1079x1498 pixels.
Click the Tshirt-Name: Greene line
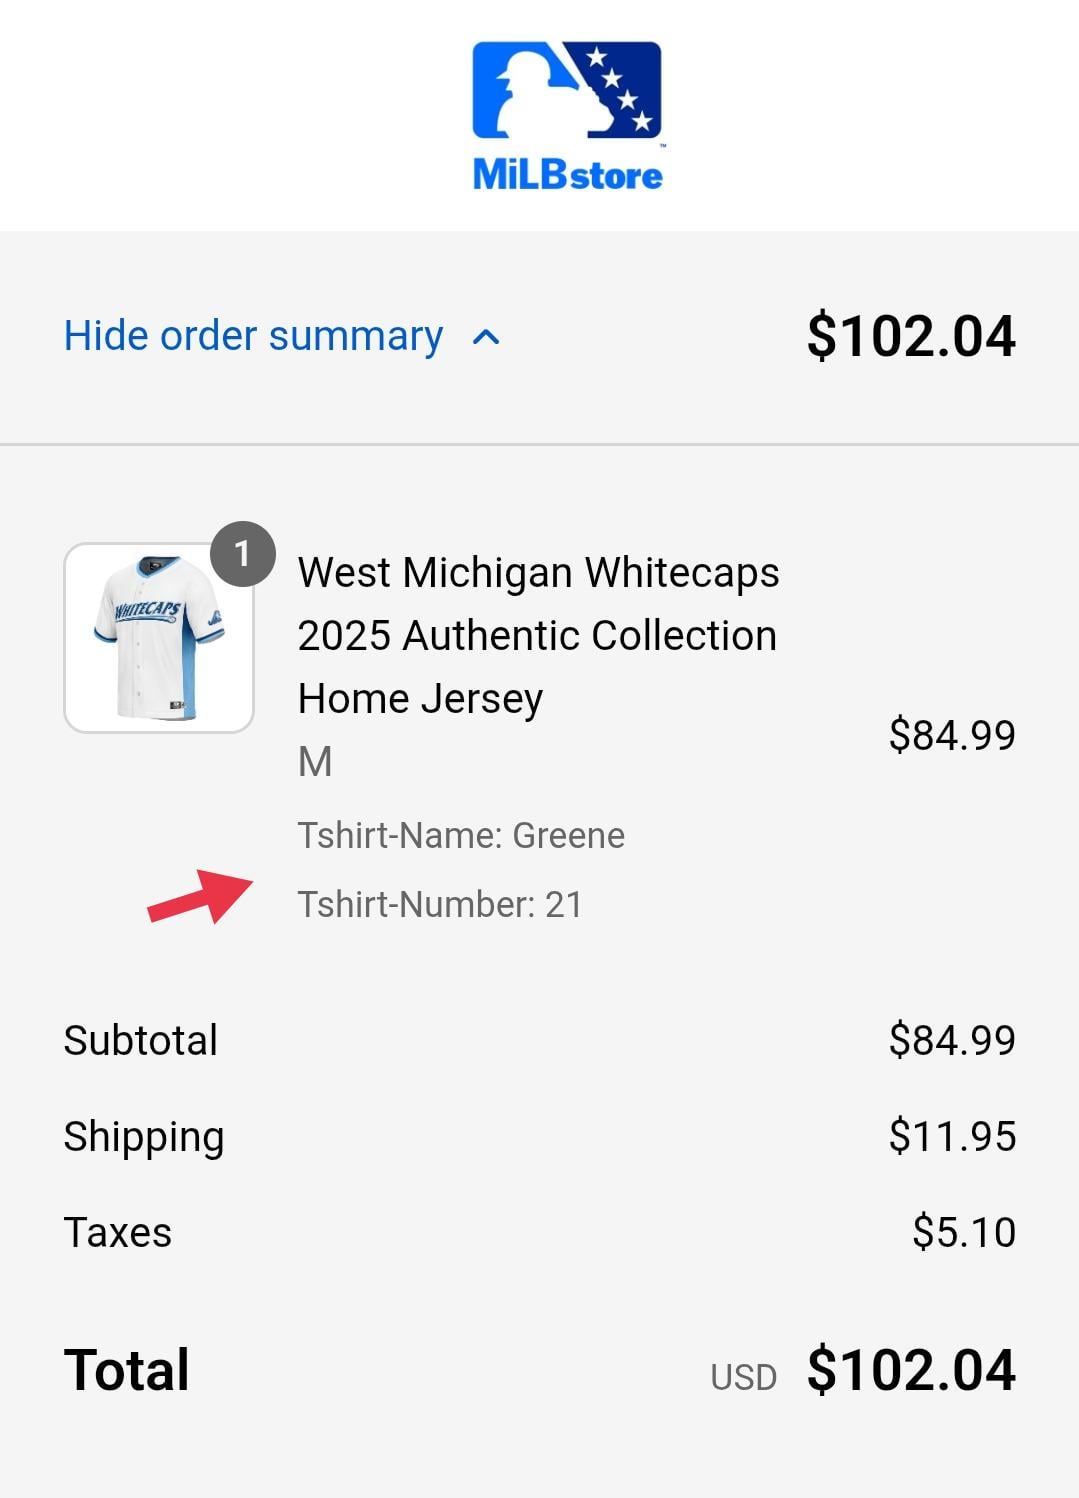[461, 835]
